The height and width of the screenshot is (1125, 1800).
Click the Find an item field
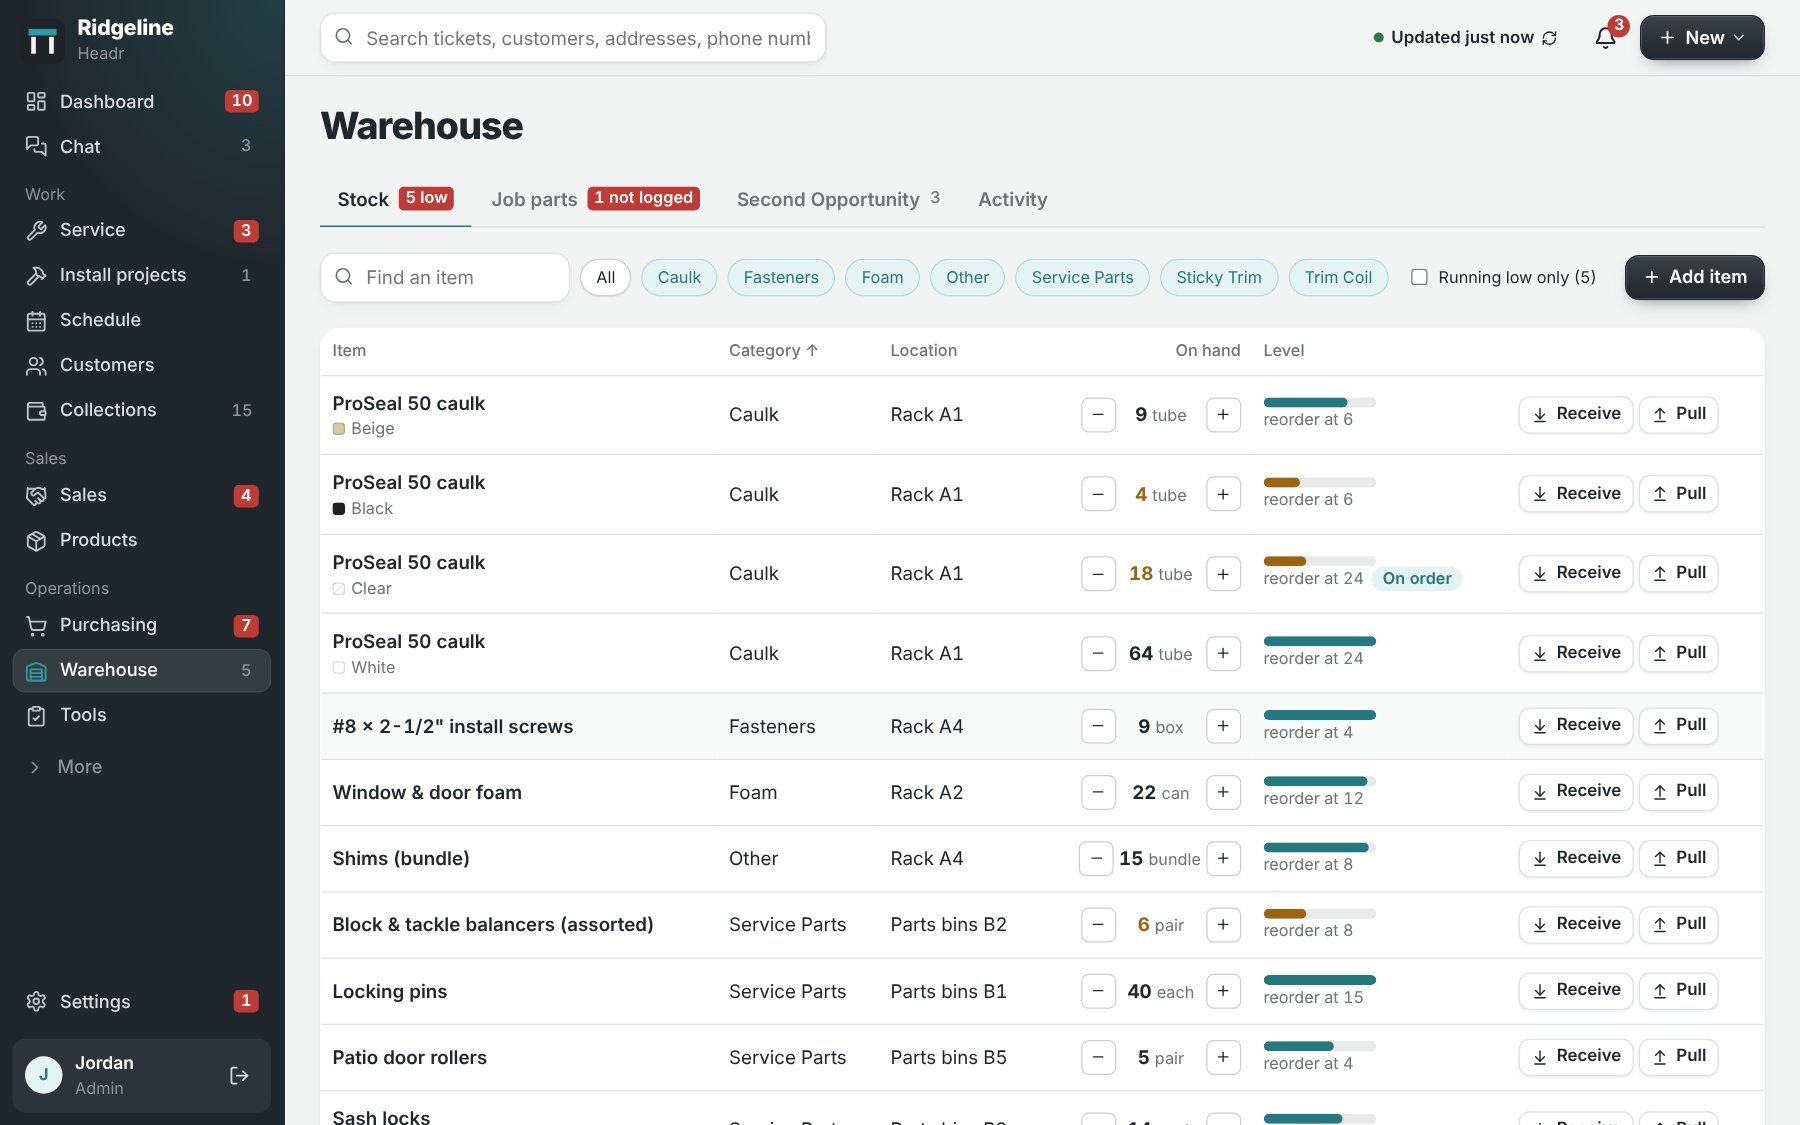point(445,277)
